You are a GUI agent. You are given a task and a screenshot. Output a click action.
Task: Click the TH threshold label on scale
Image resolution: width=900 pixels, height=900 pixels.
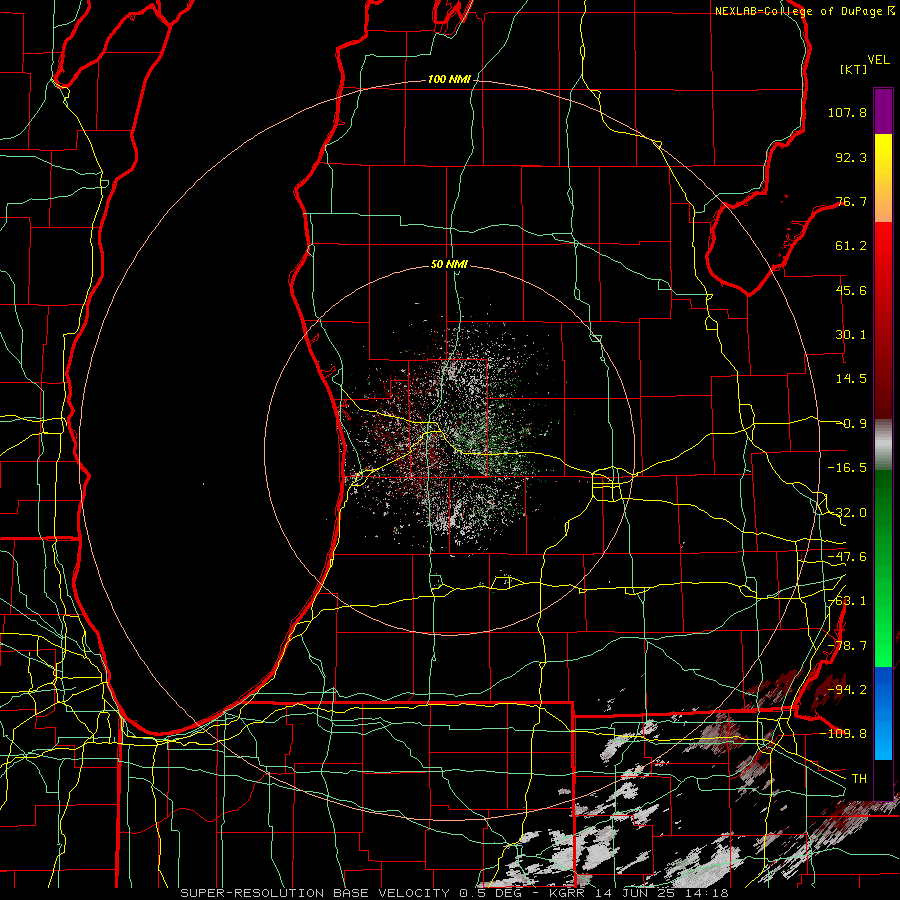pyautogui.click(x=859, y=778)
